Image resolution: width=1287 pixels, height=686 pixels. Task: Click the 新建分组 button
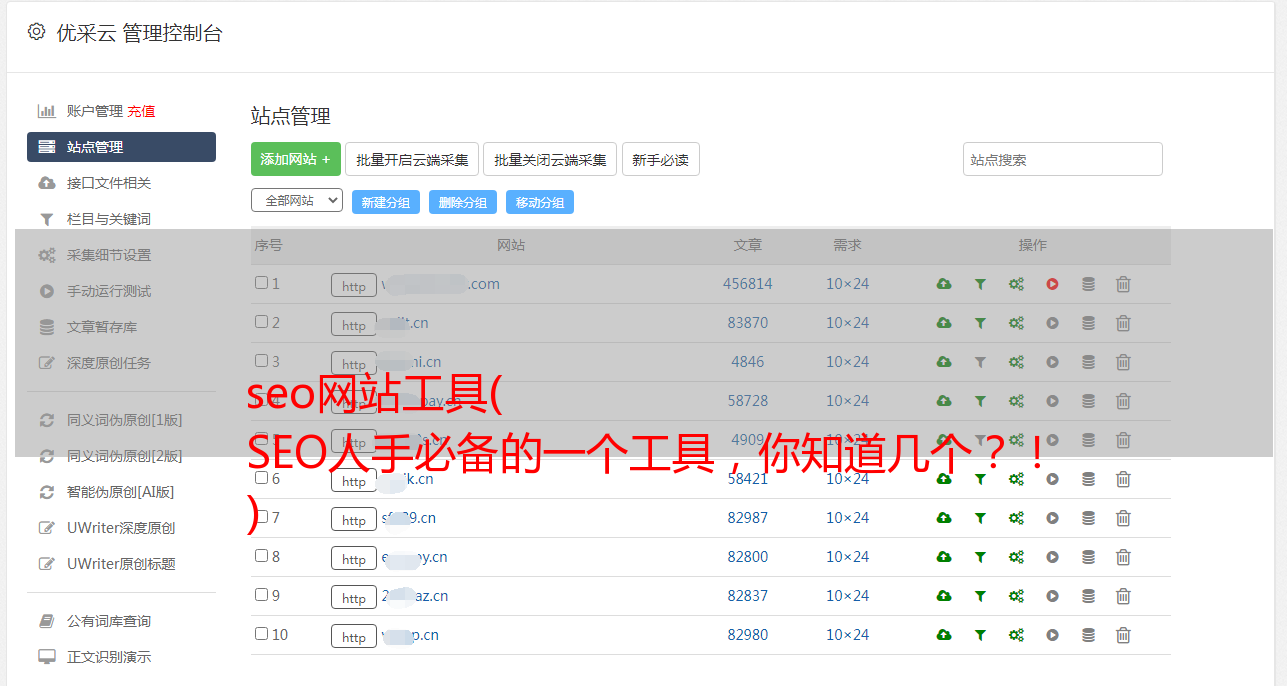(386, 202)
